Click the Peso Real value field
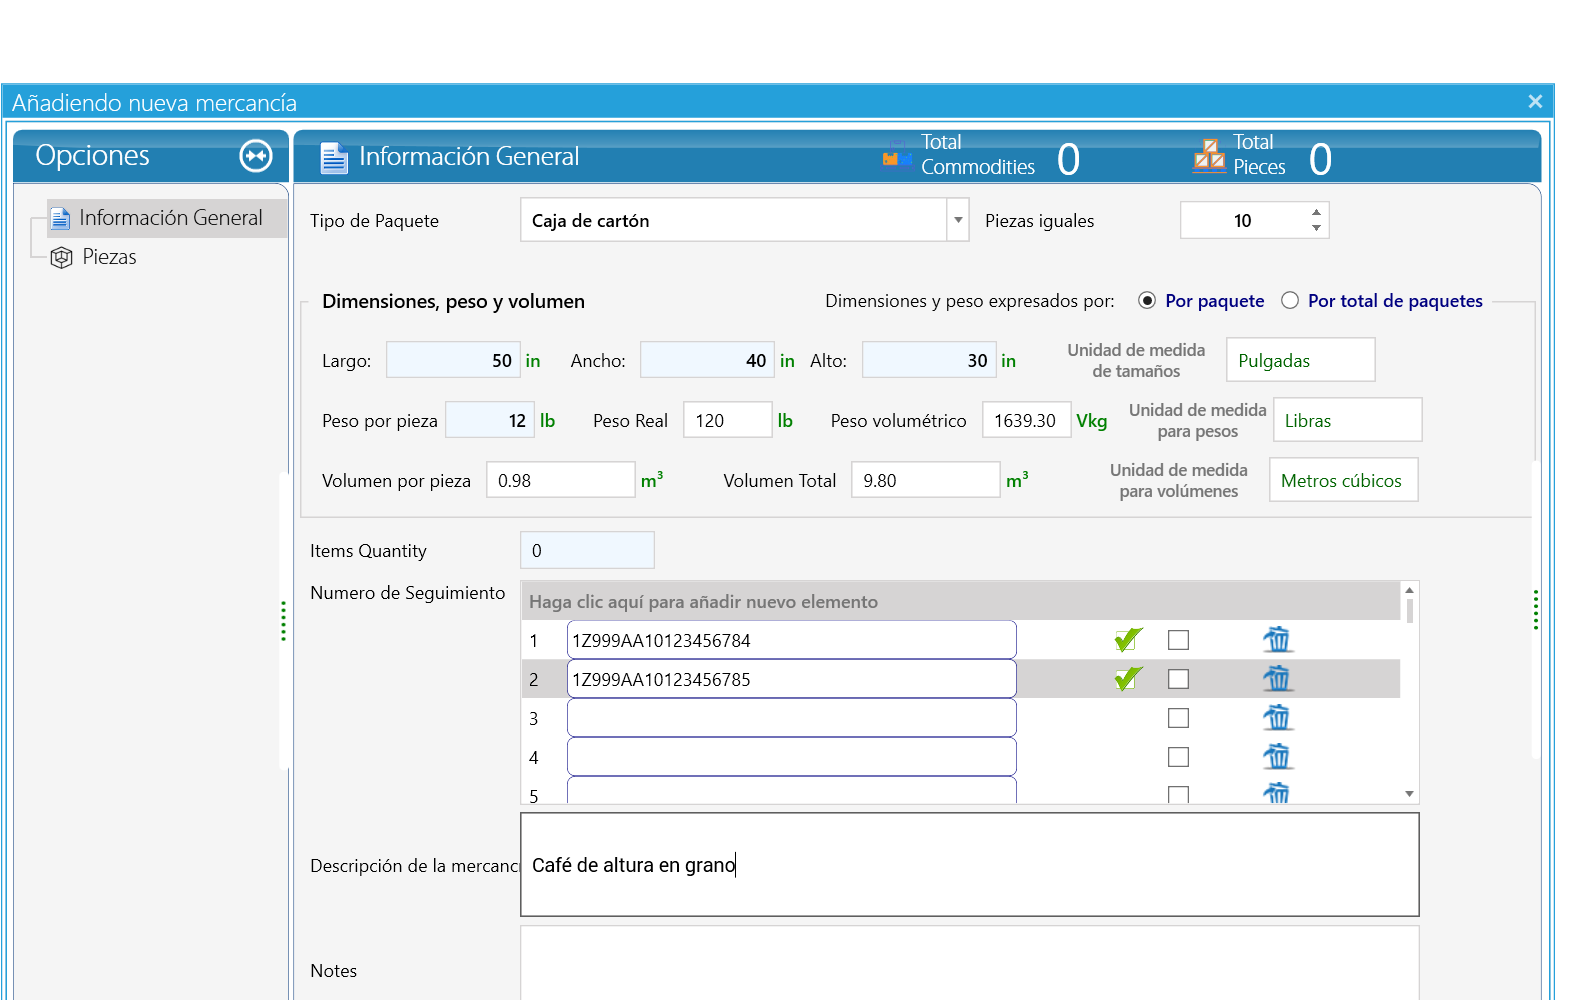The image size is (1570, 1000). click(x=728, y=420)
